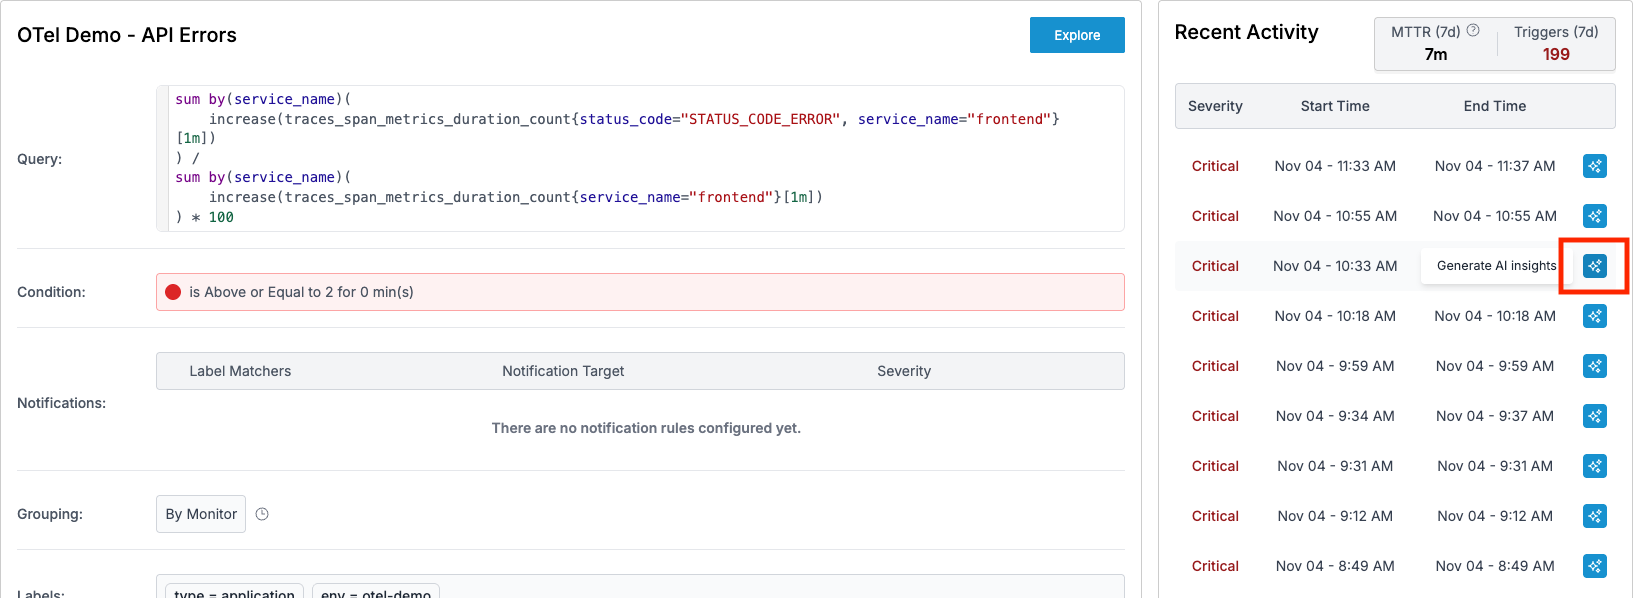1633x598 pixels.
Task: Click the red condition status dot
Action: pos(173,292)
